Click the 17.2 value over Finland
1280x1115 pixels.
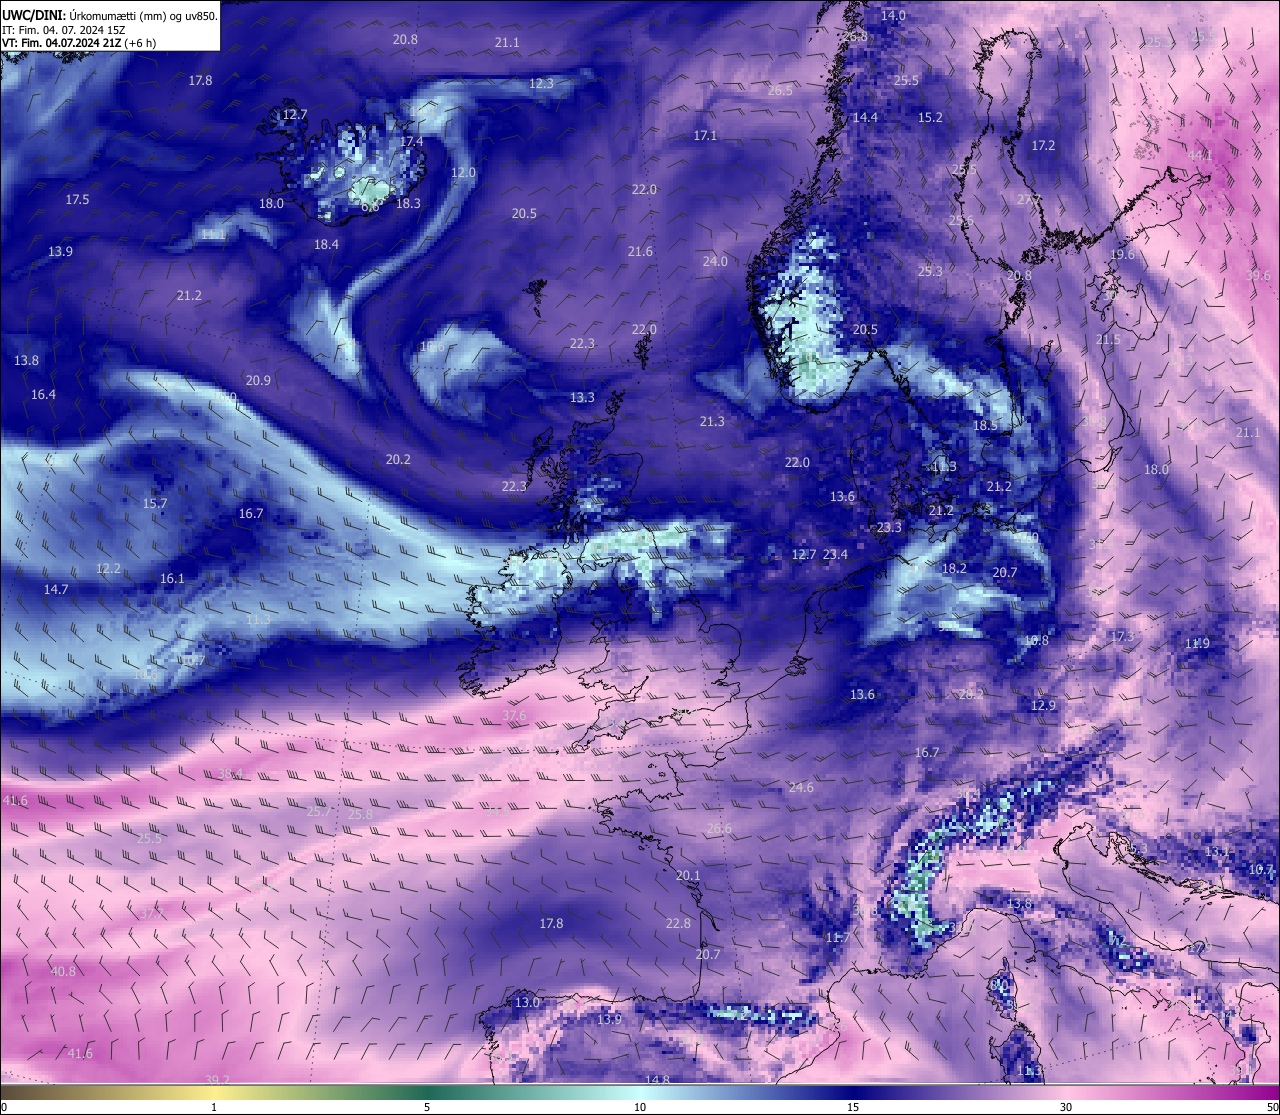(1043, 146)
